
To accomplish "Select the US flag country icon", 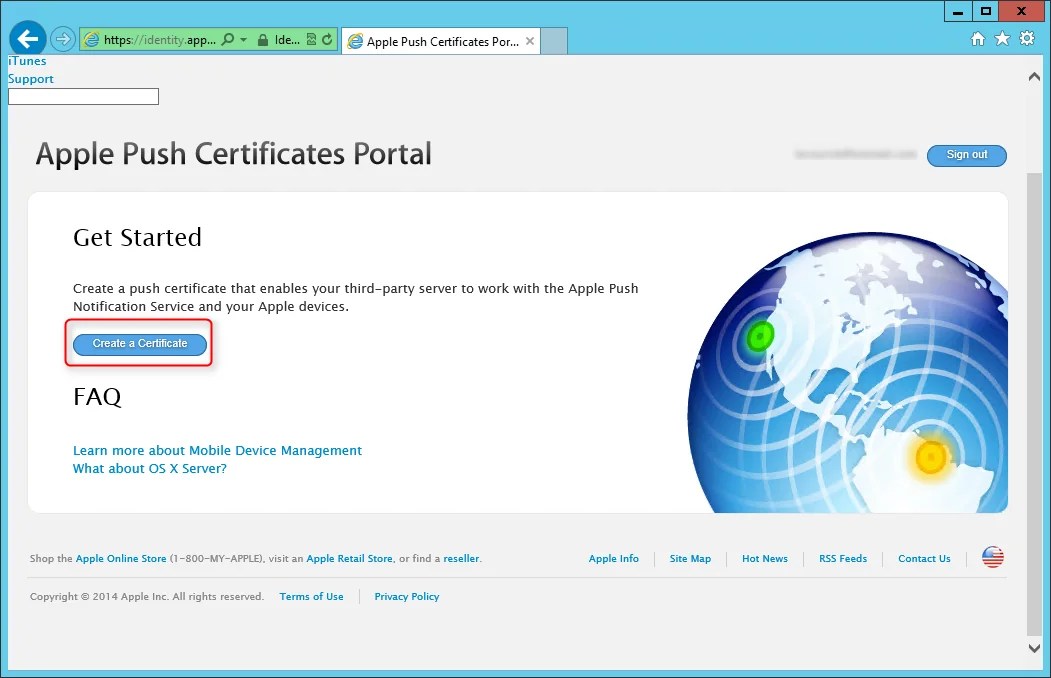I will point(993,557).
